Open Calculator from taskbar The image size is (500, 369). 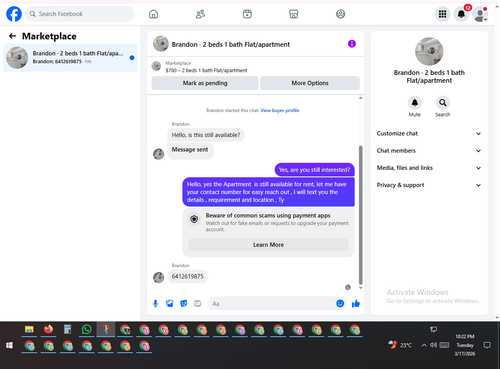click(x=67, y=330)
